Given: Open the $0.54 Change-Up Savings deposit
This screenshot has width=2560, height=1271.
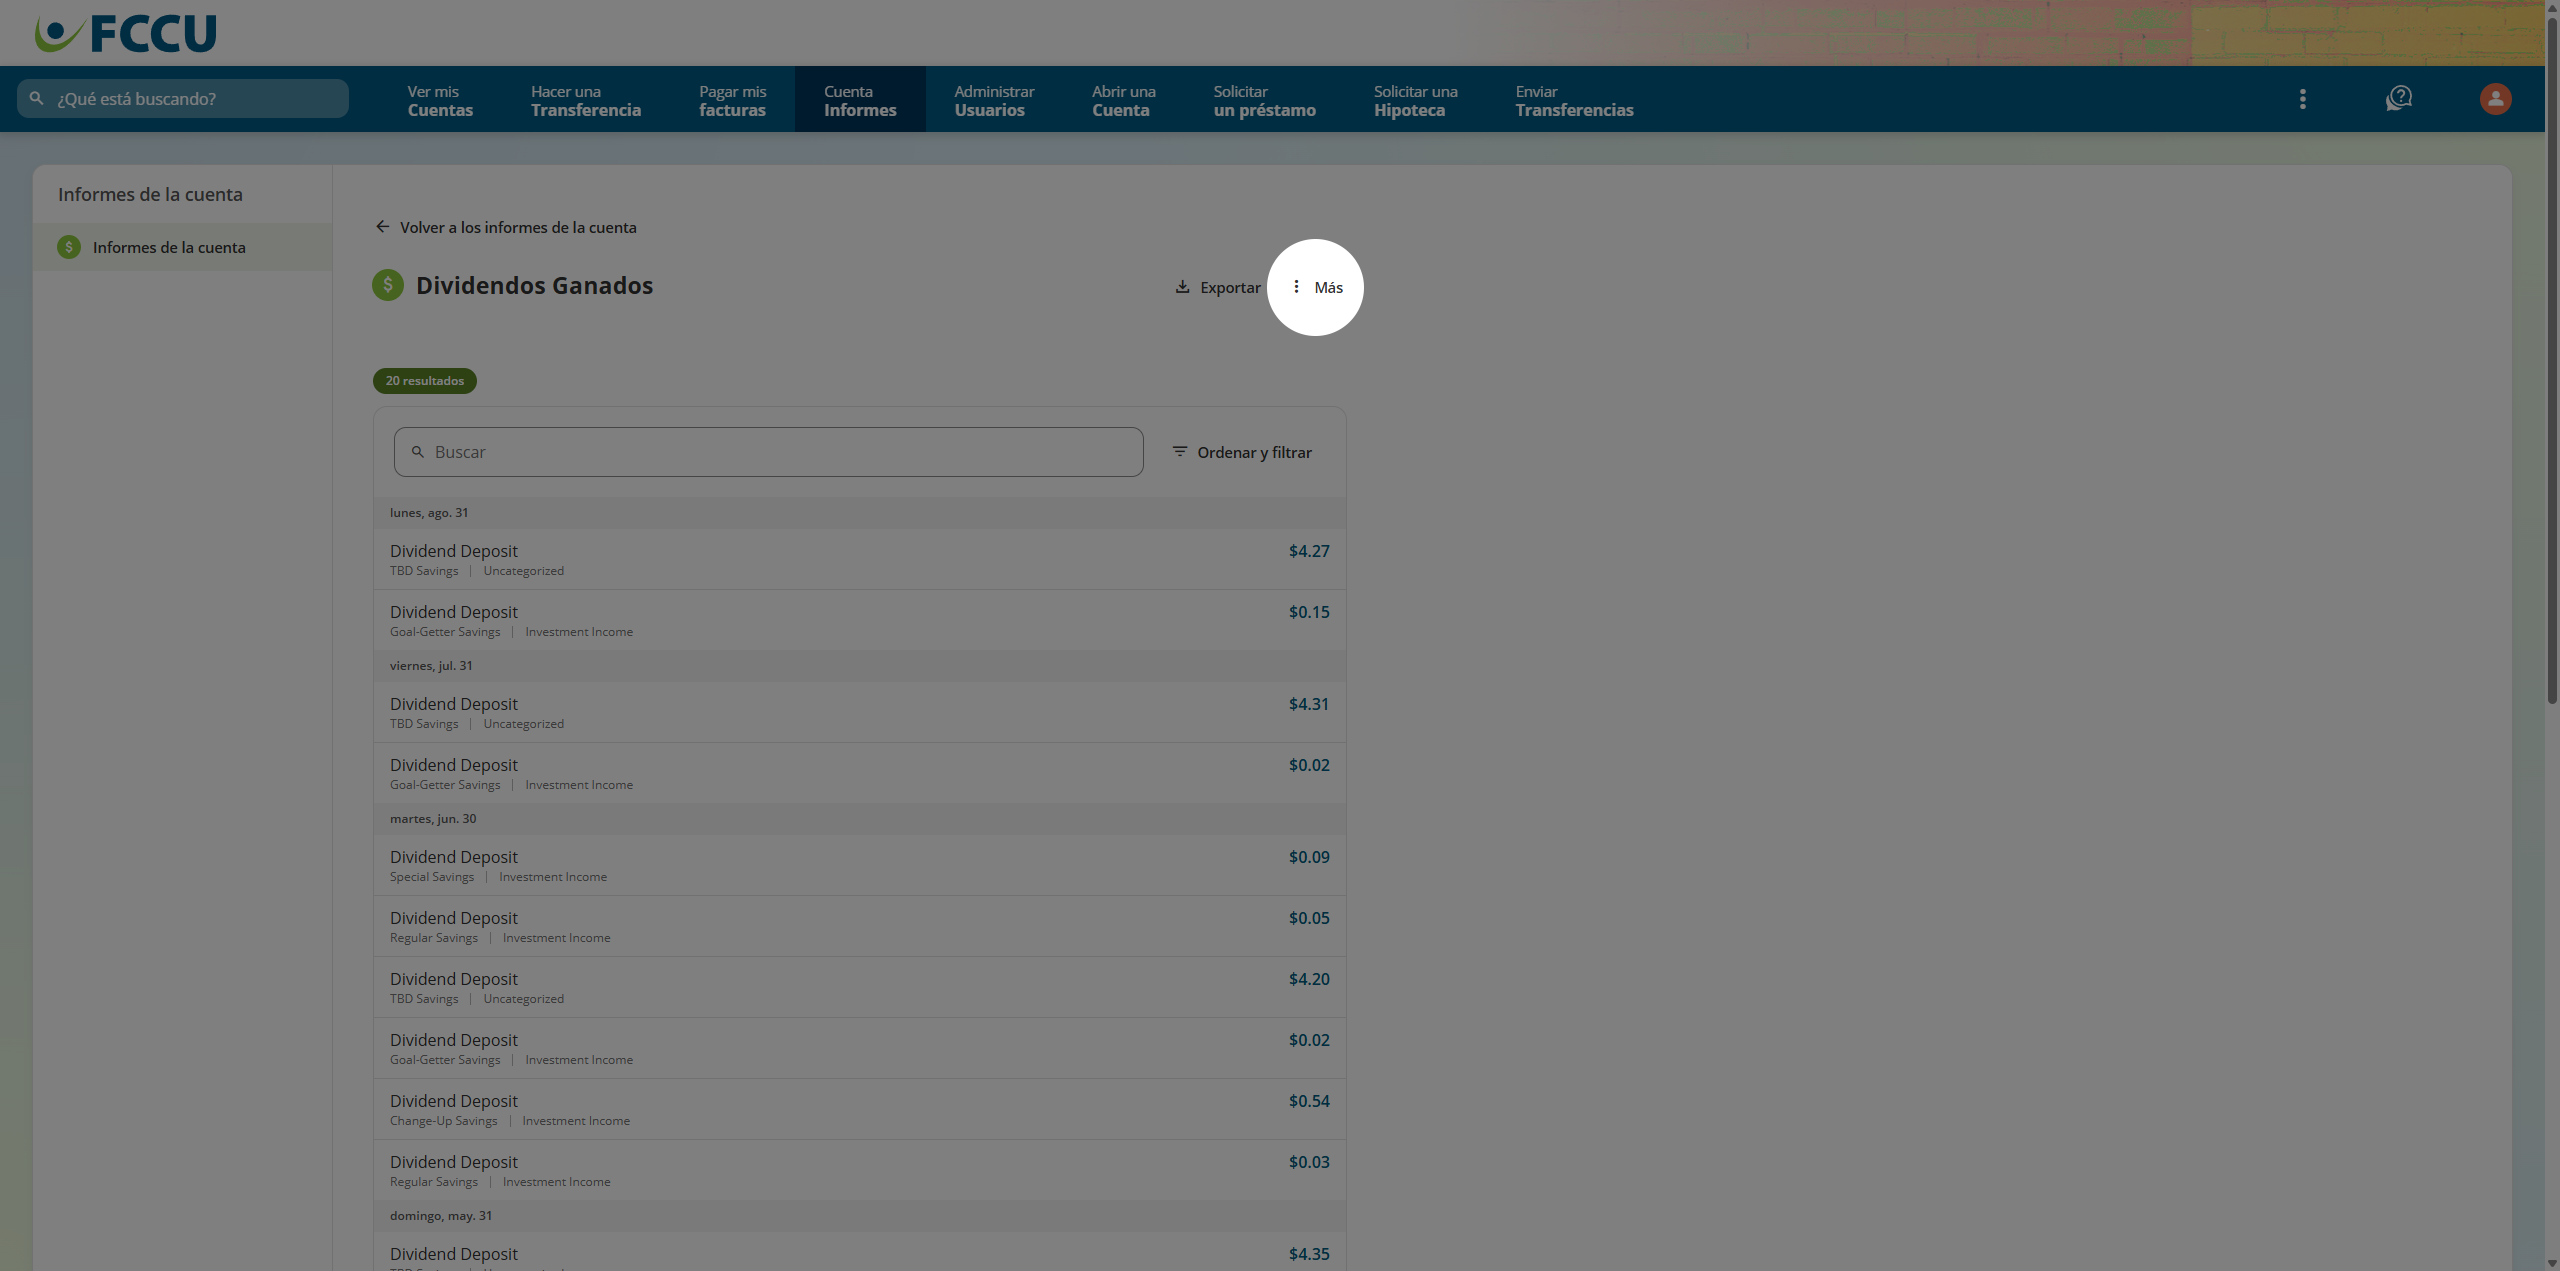Looking at the screenshot, I should (x=859, y=1109).
